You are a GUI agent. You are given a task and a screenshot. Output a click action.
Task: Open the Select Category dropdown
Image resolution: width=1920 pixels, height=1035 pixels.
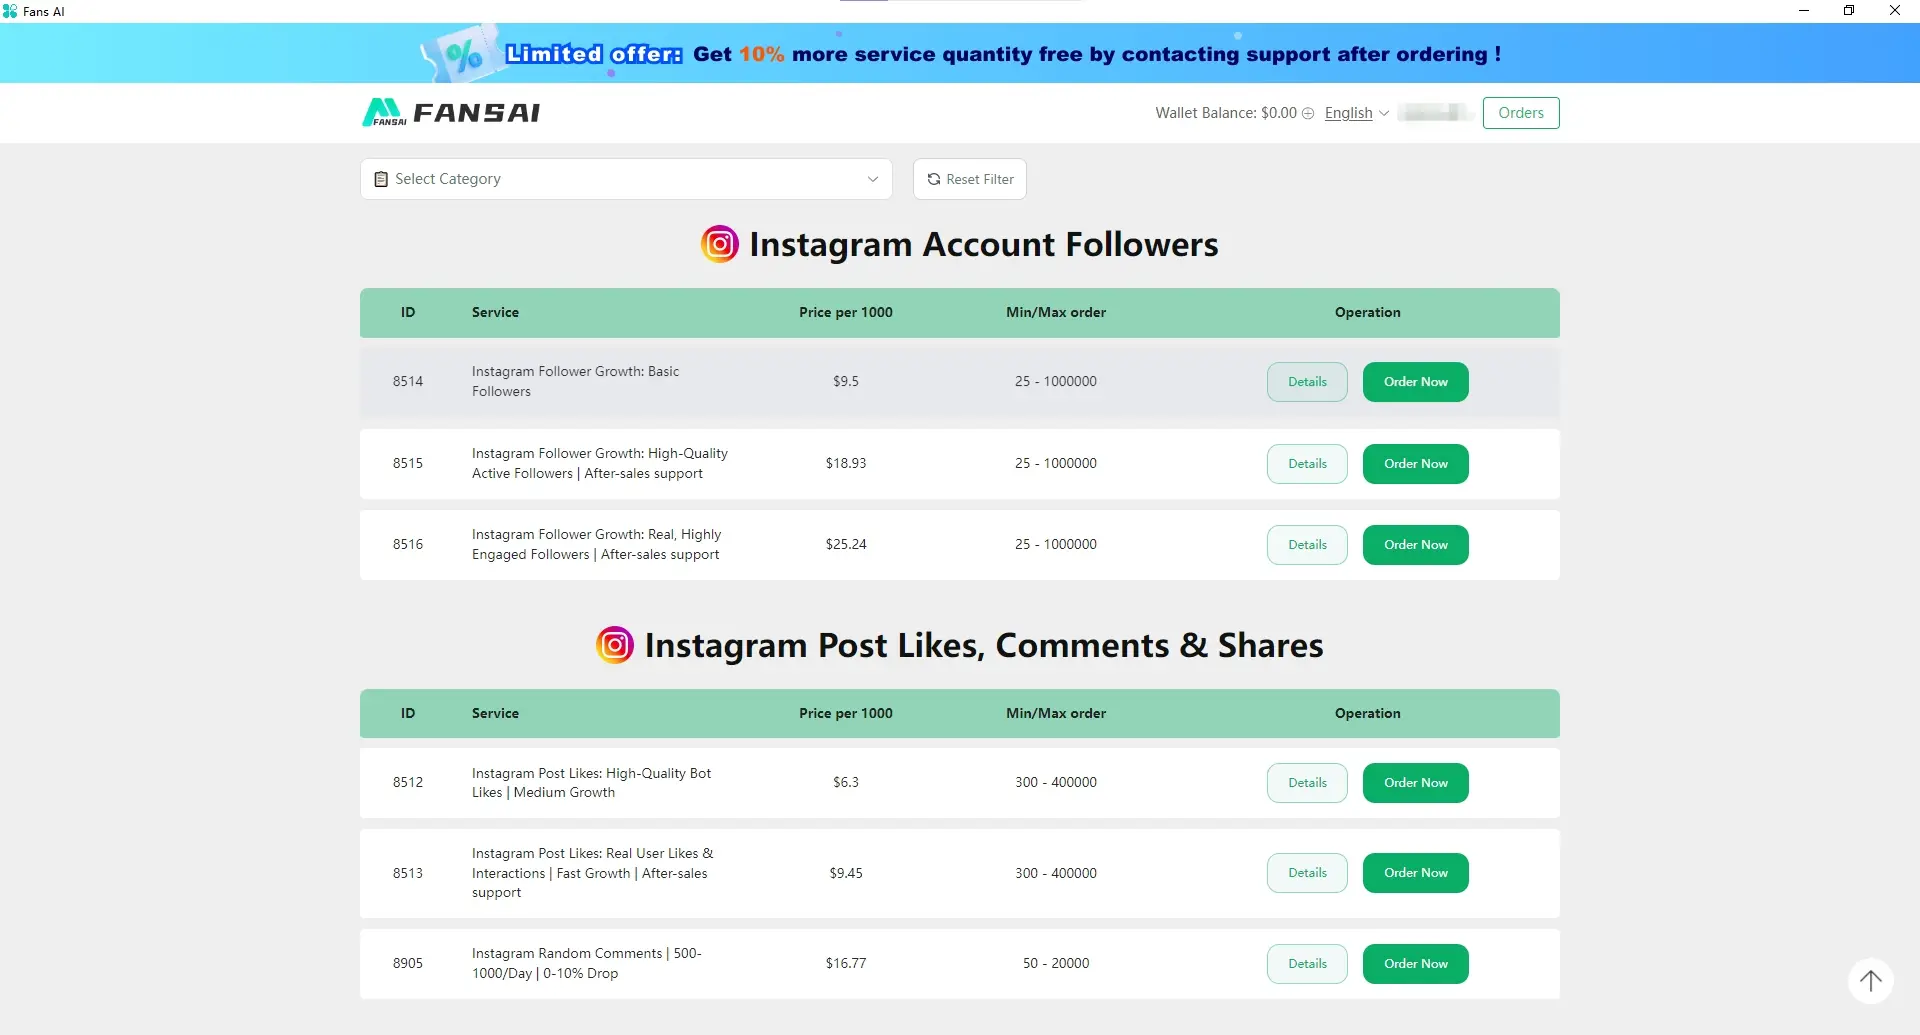(x=626, y=179)
